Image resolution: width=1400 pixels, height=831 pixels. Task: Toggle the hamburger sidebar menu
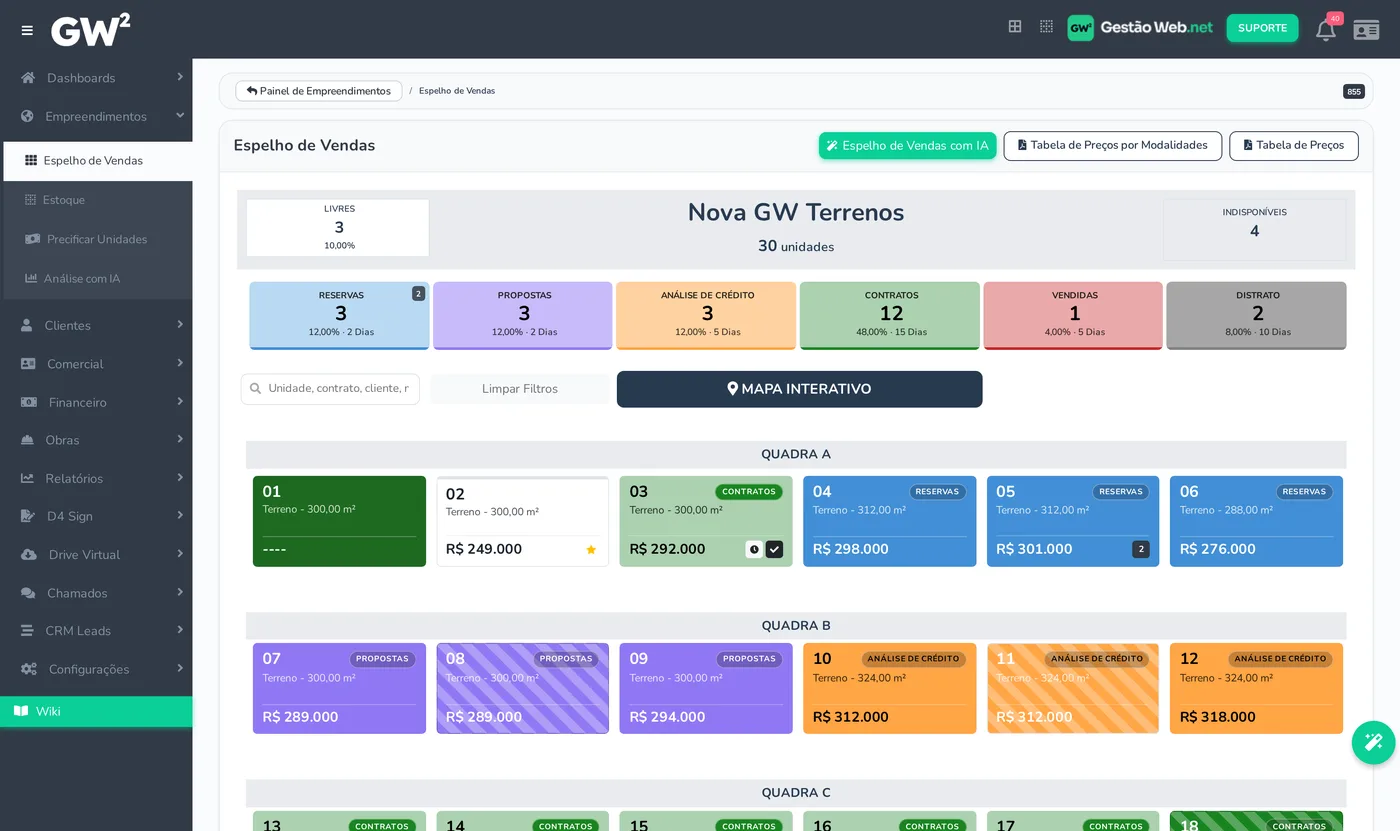pos(27,30)
